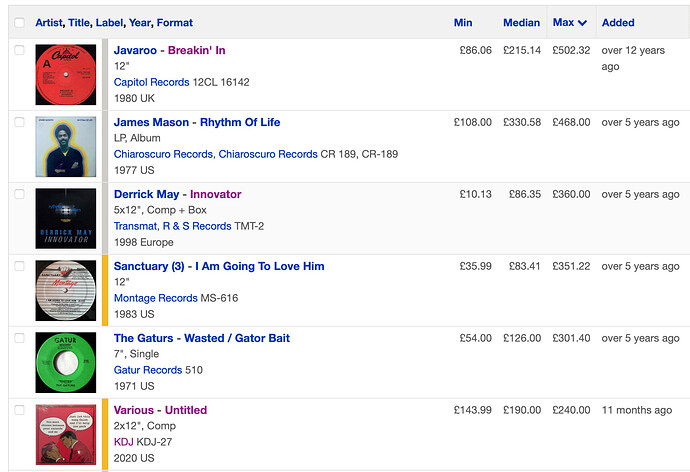The image size is (690, 472).
Task: Open Breakin' In release link
Action: (x=196, y=50)
